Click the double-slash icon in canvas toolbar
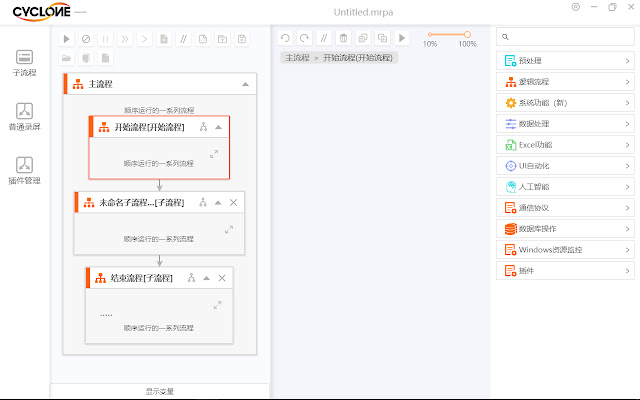 (x=324, y=38)
